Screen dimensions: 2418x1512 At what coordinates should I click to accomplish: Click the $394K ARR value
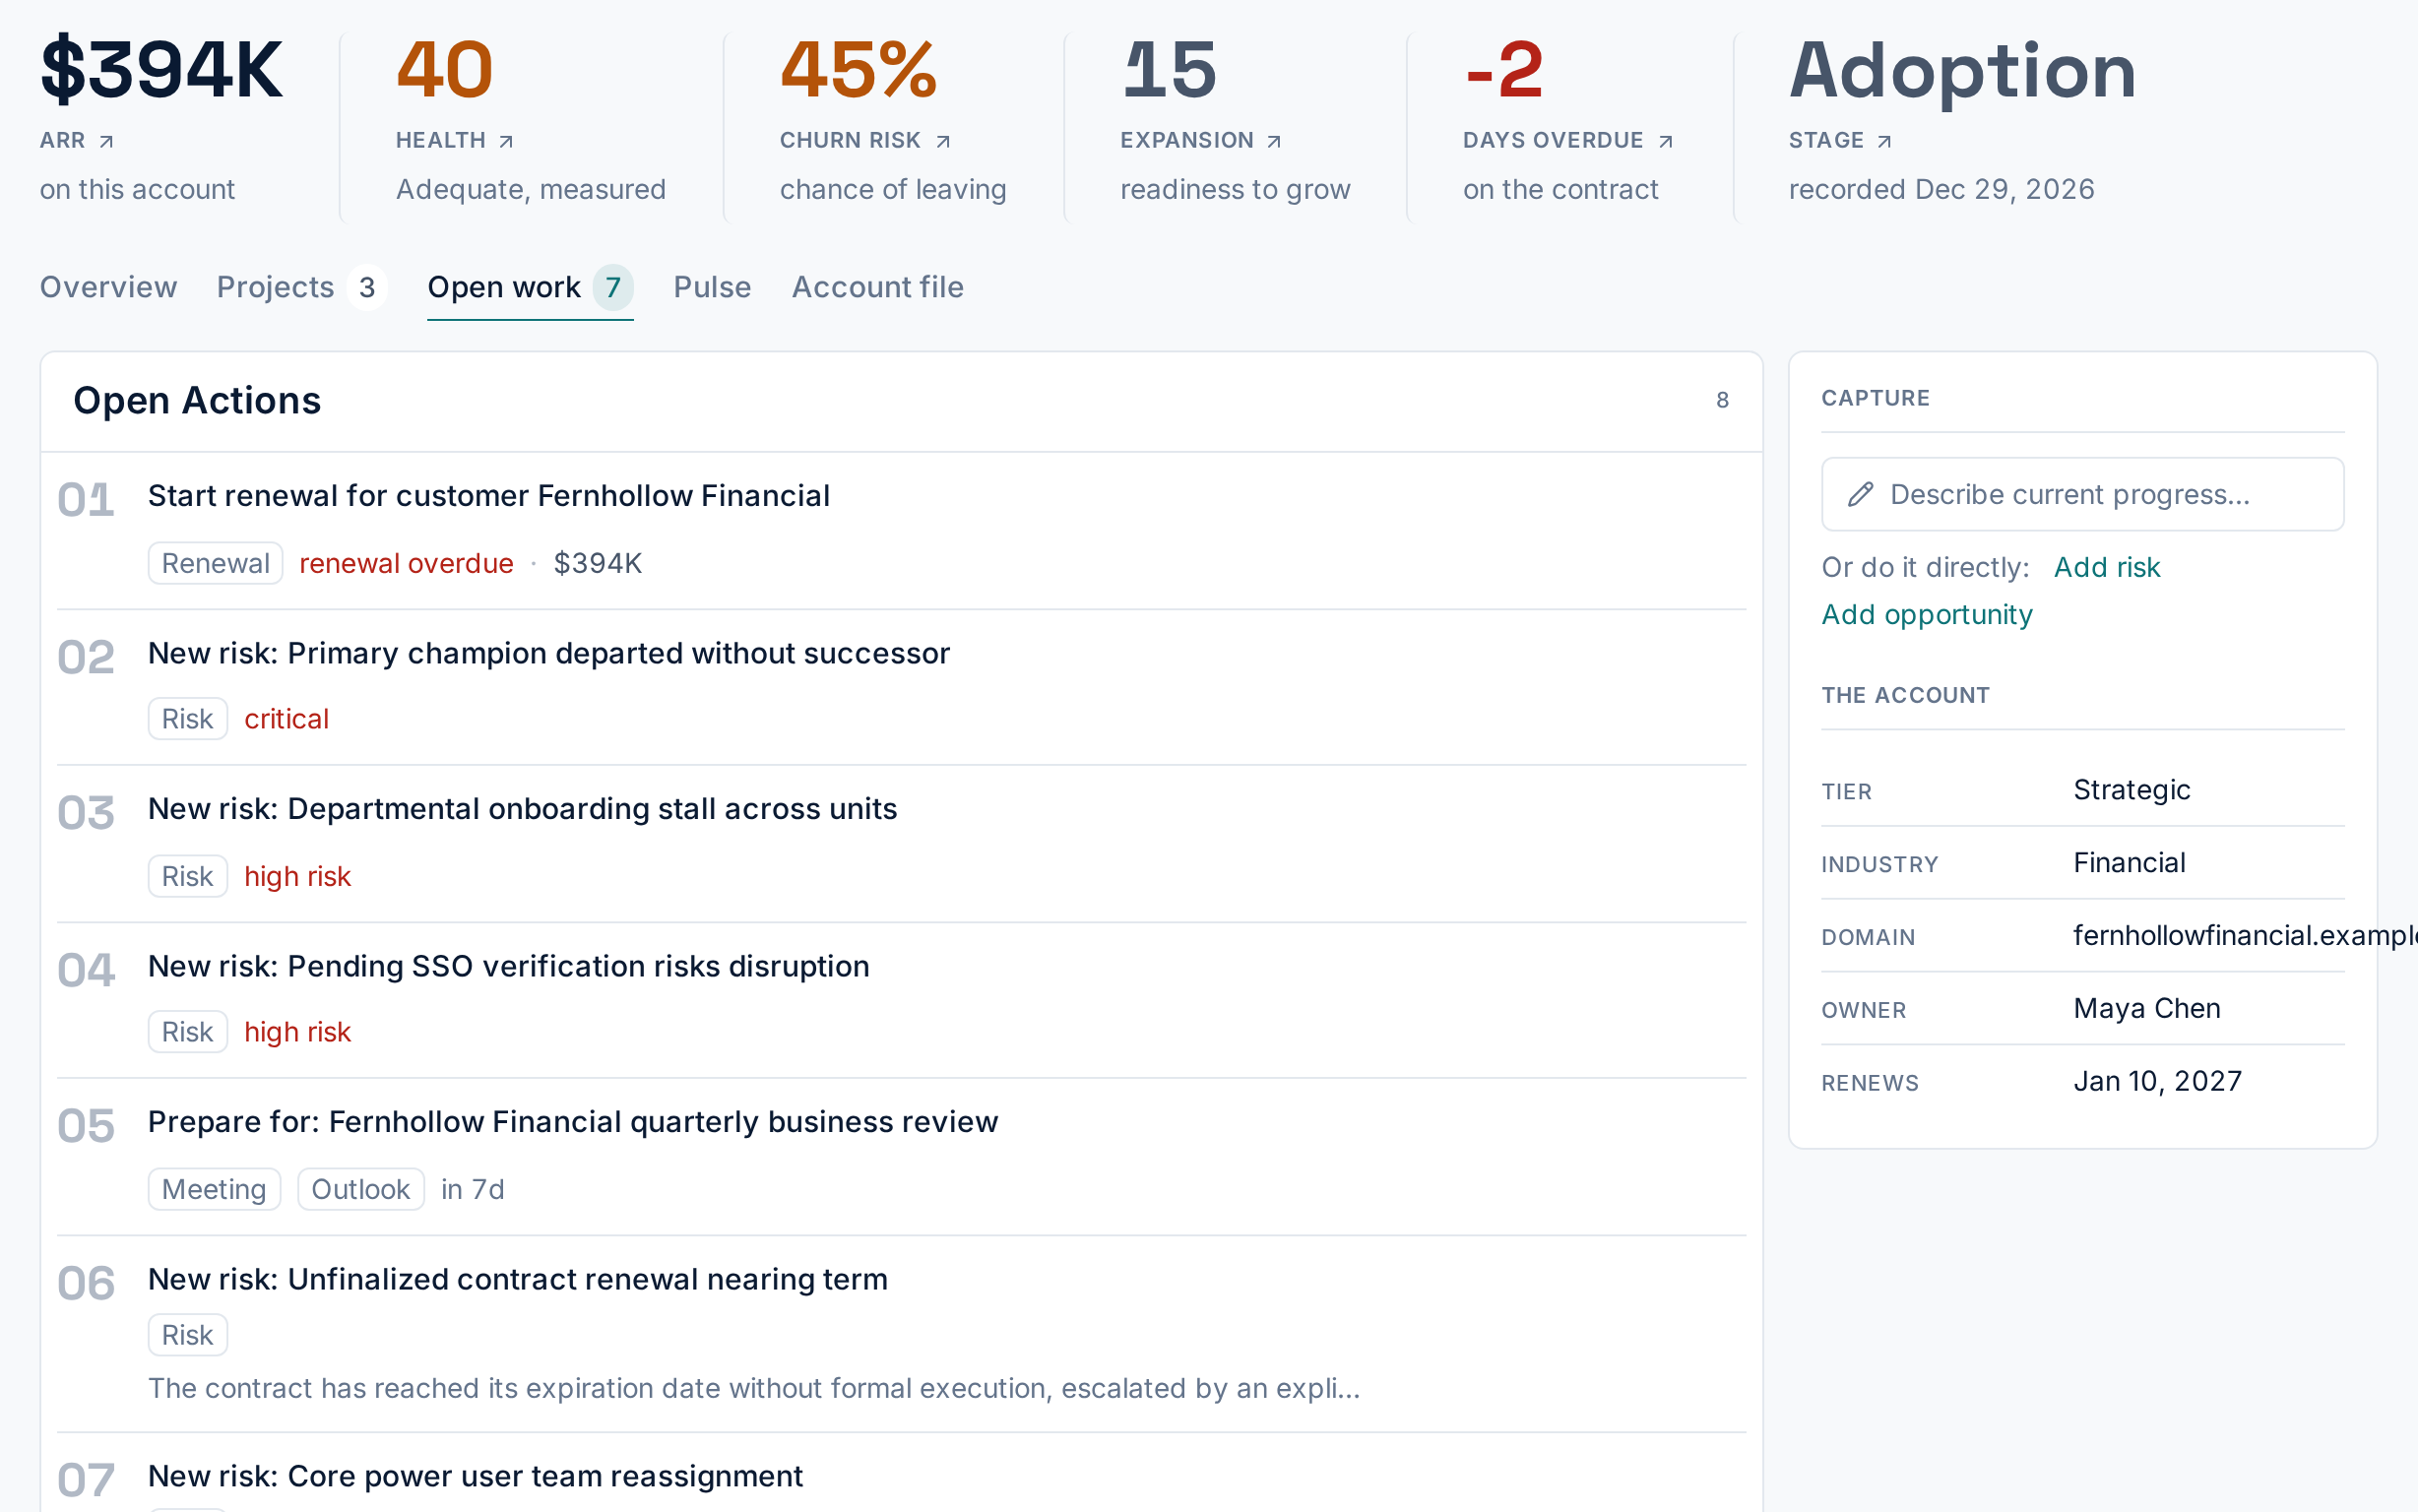pyautogui.click(x=162, y=70)
